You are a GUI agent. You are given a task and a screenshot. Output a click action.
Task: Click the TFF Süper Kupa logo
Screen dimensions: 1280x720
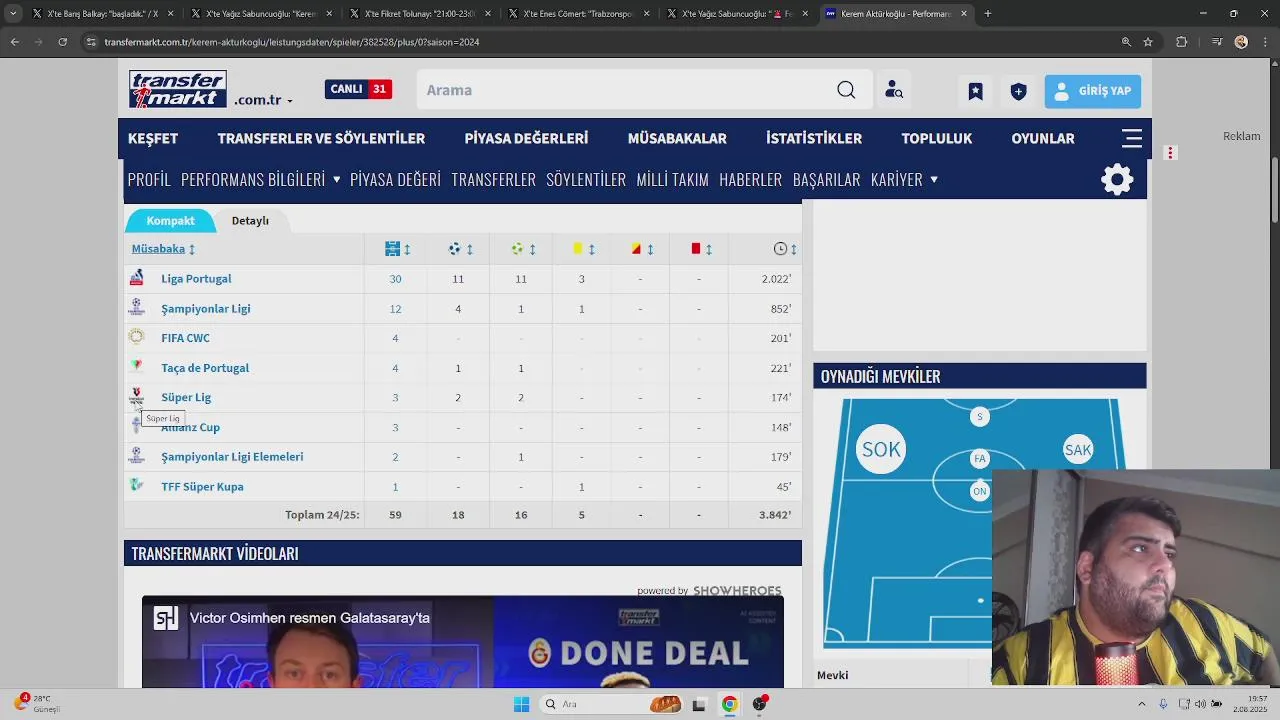137,485
